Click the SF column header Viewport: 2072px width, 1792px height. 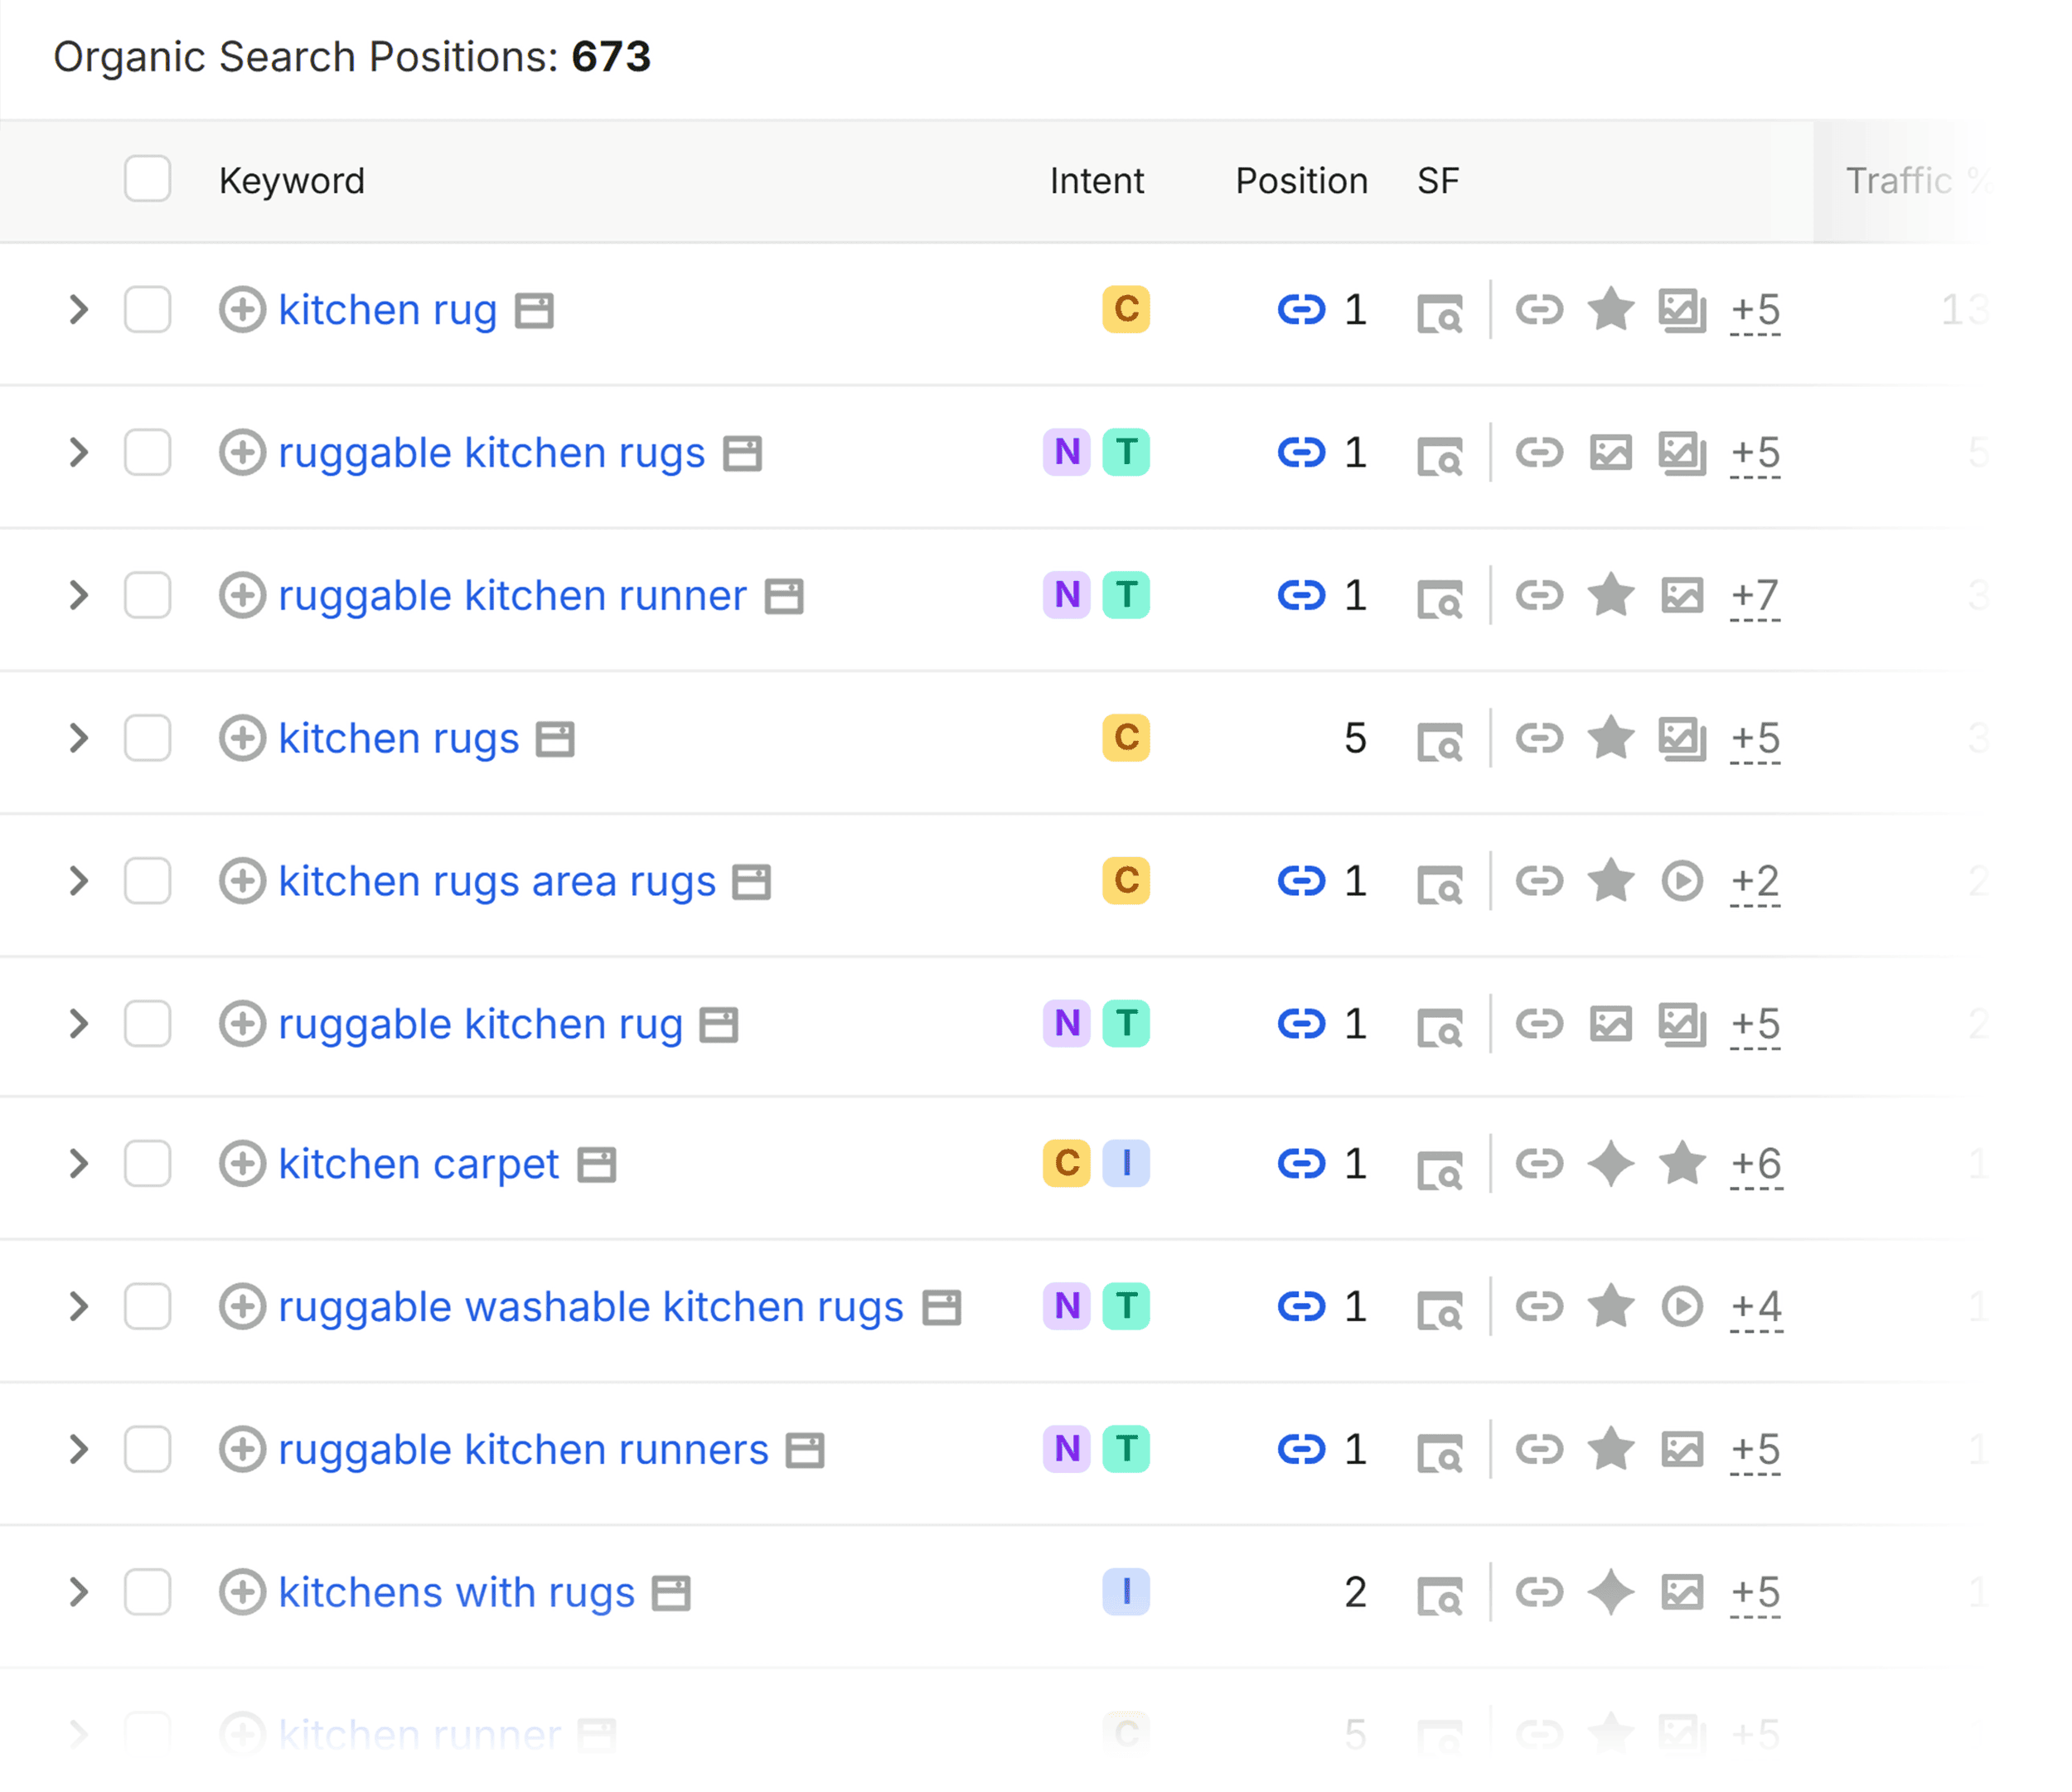(1438, 181)
